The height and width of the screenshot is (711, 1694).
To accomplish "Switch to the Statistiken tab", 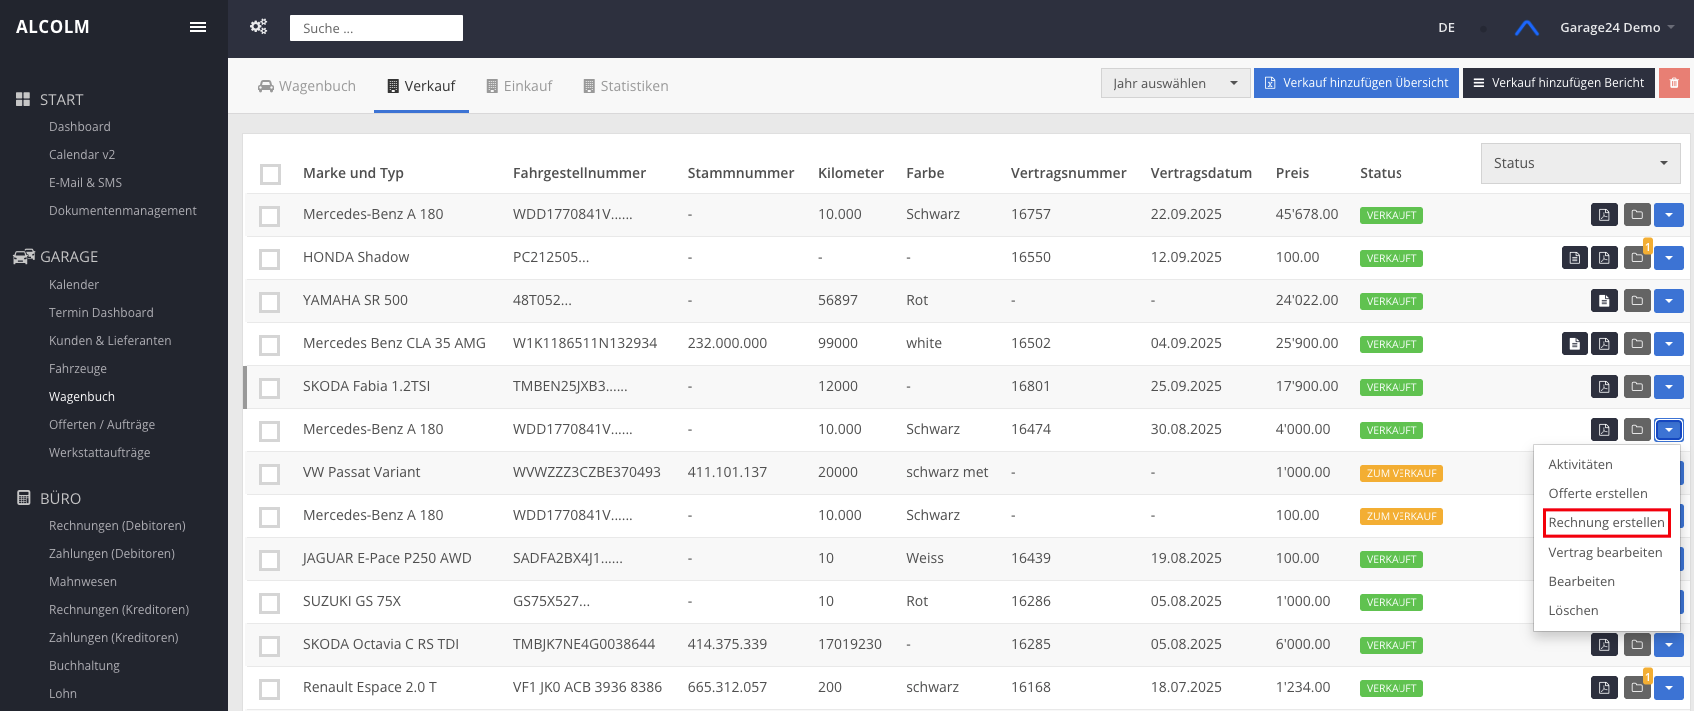I will click(626, 86).
